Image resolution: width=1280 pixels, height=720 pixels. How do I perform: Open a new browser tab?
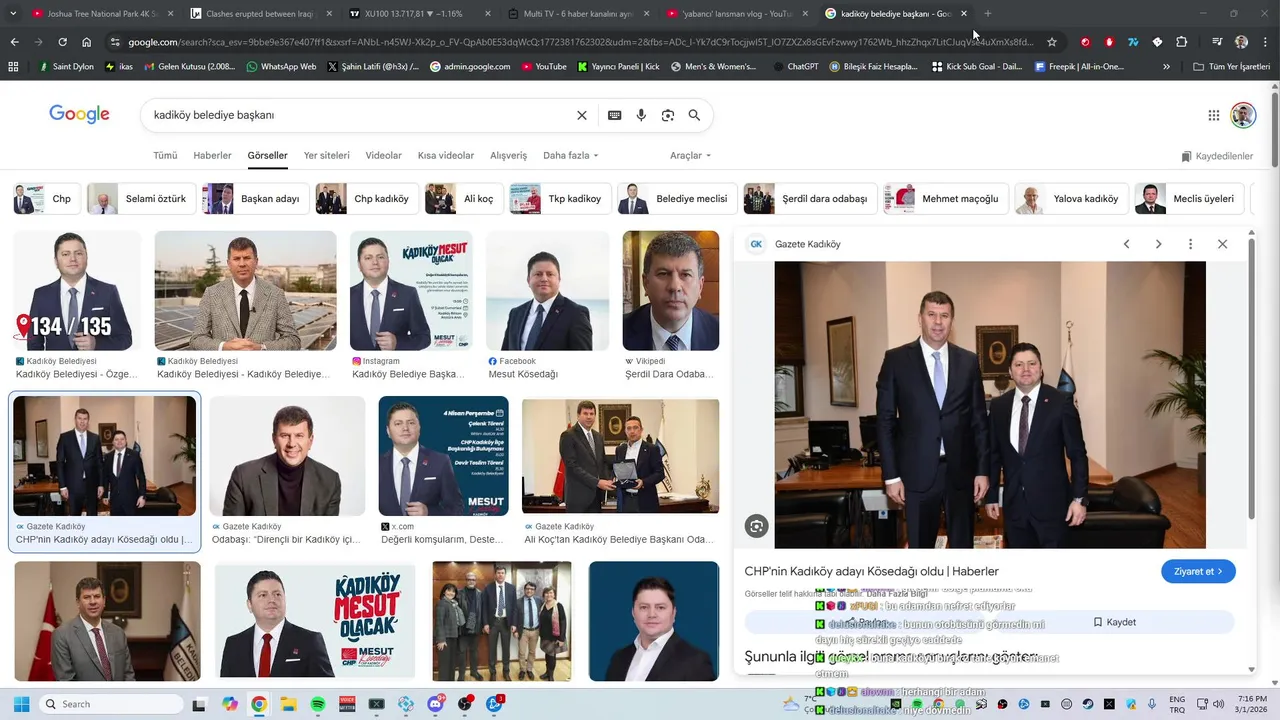pyautogui.click(x=988, y=13)
